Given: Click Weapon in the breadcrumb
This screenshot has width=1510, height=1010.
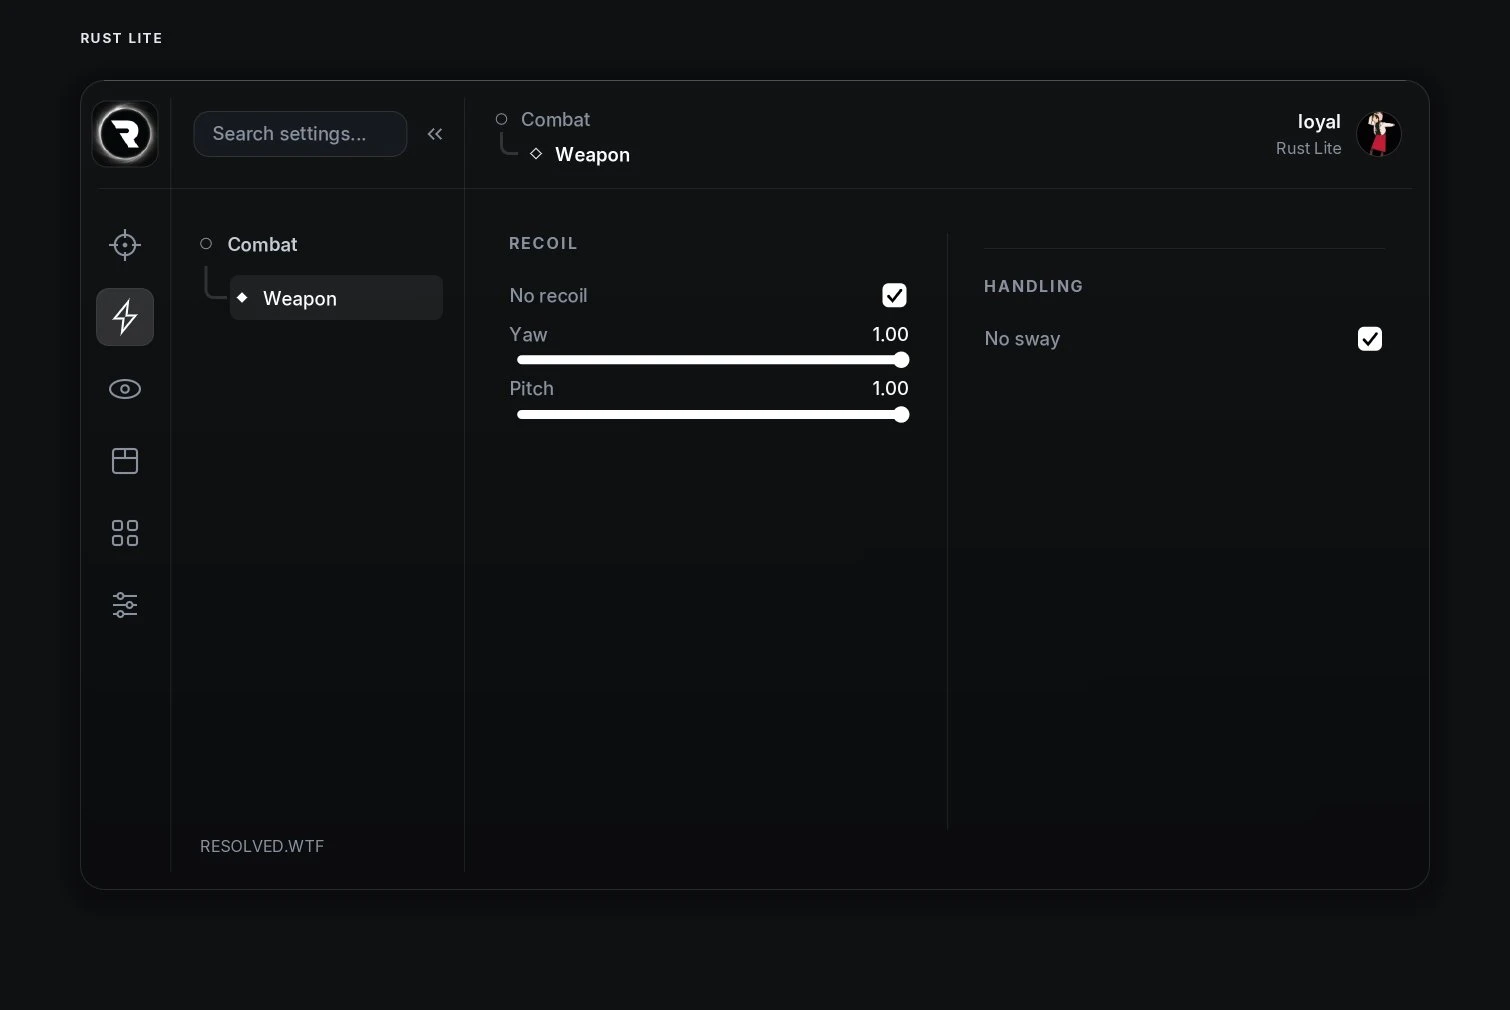Looking at the screenshot, I should [x=592, y=155].
